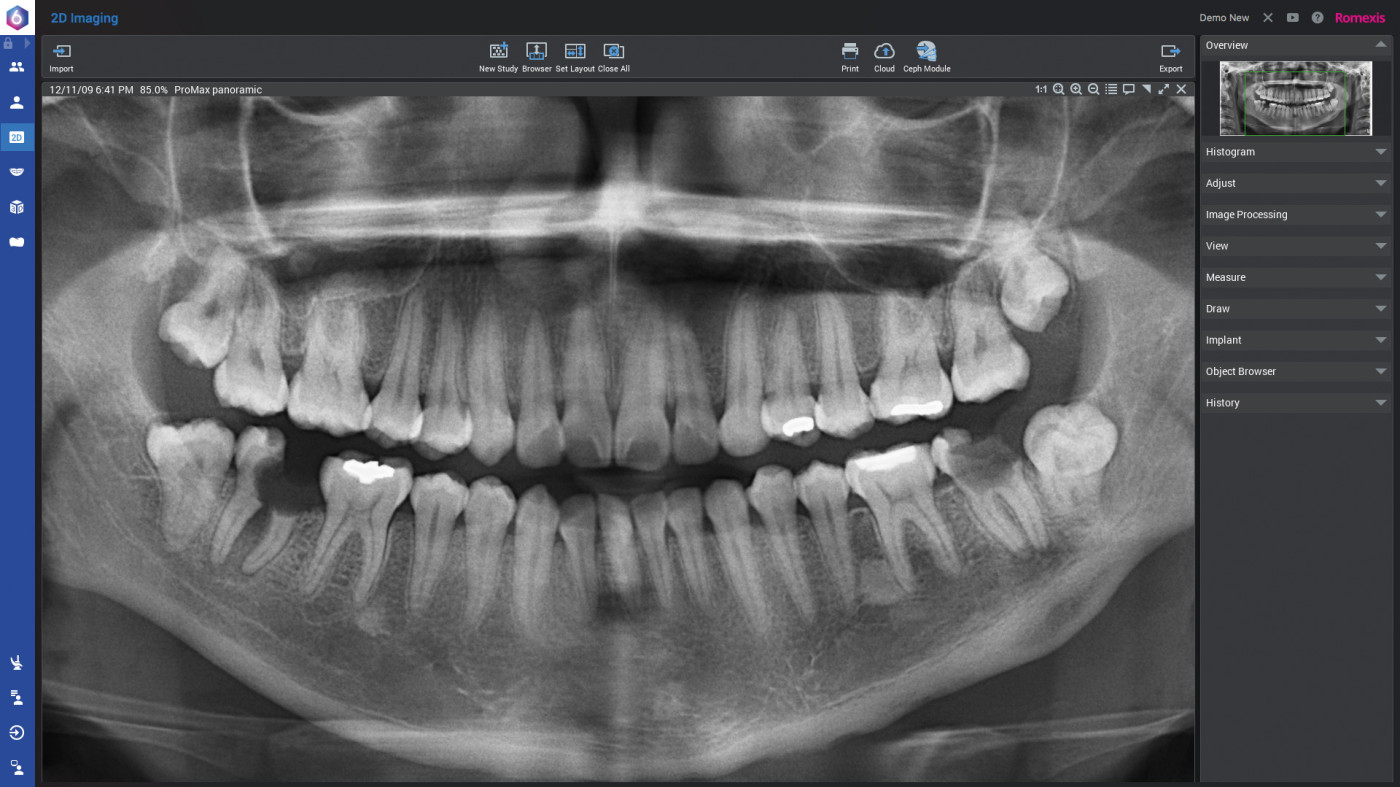The image size is (1400, 787).
Task: Expand the Histogram panel
Action: tap(1295, 152)
